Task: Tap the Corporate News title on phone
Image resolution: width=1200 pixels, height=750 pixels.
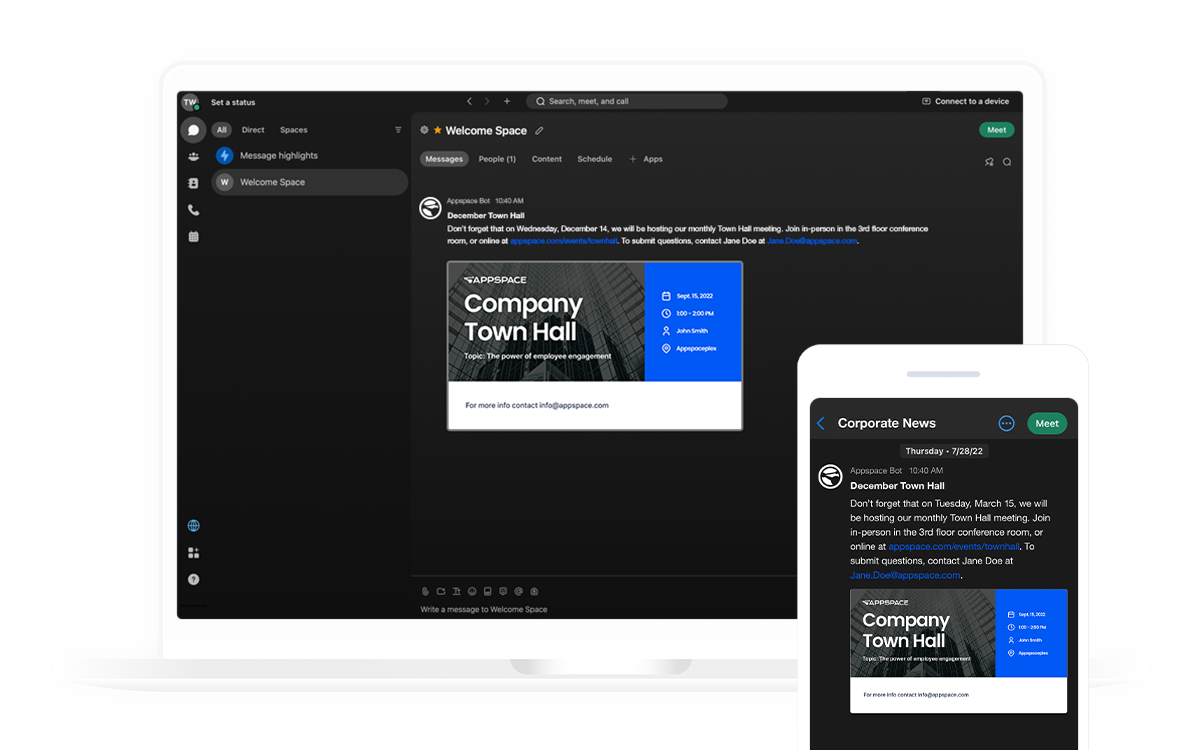Action: click(x=887, y=423)
